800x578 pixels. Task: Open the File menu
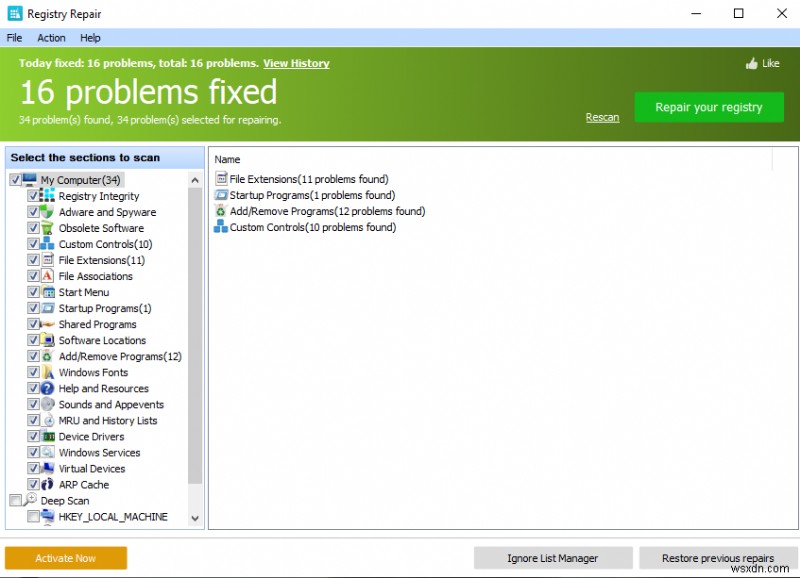coord(14,38)
